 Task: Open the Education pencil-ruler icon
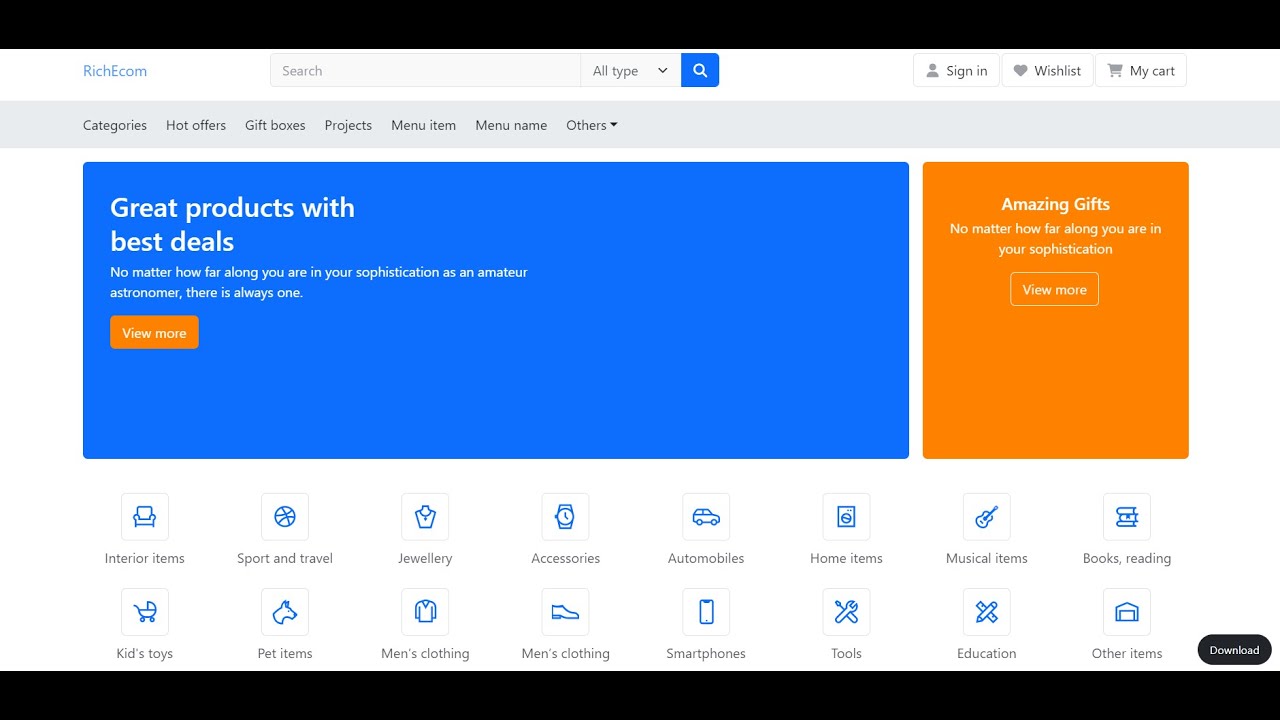987,612
